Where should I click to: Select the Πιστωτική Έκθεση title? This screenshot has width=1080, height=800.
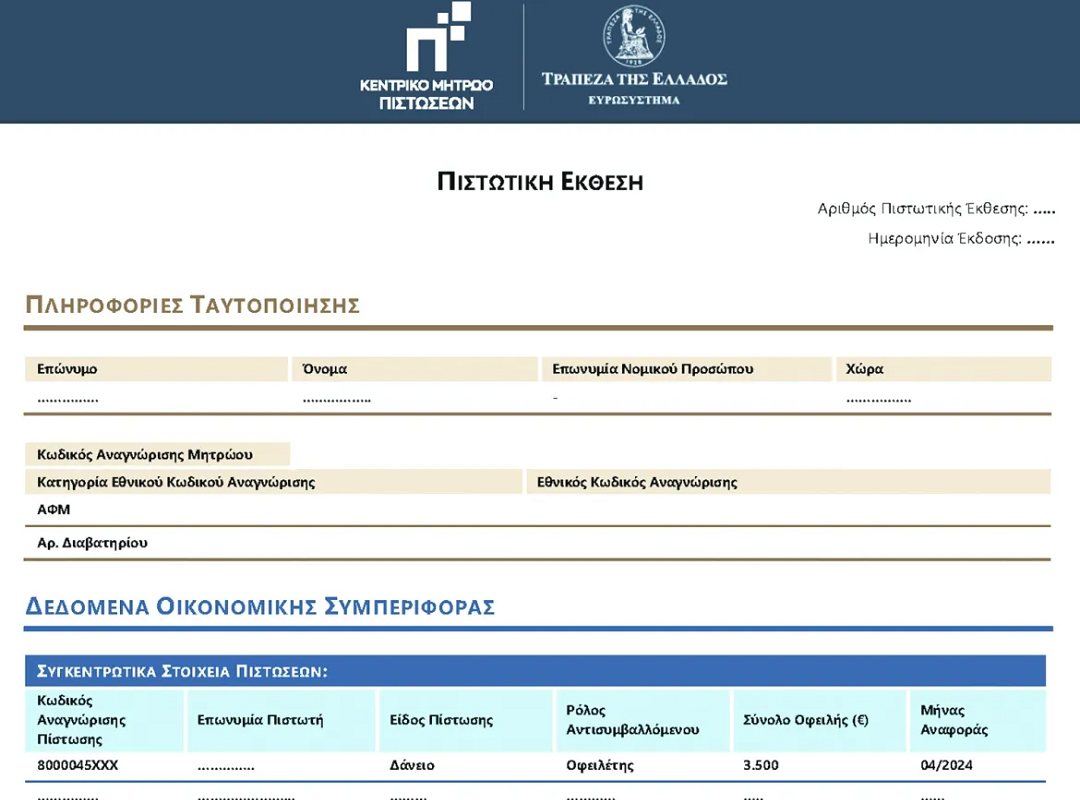(x=540, y=181)
